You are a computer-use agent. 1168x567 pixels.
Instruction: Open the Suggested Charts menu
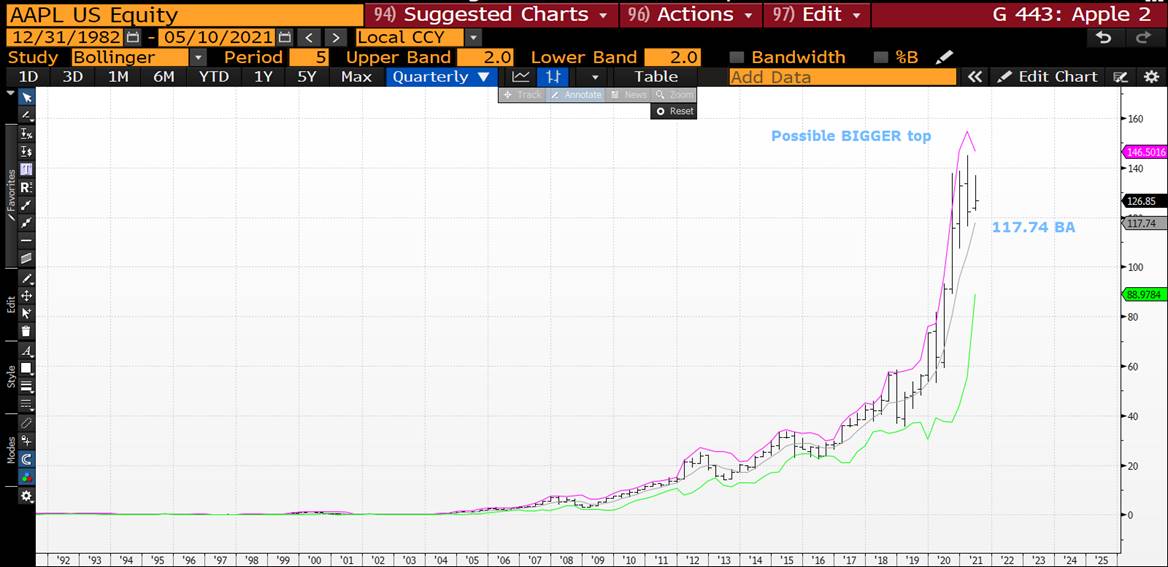(x=490, y=14)
